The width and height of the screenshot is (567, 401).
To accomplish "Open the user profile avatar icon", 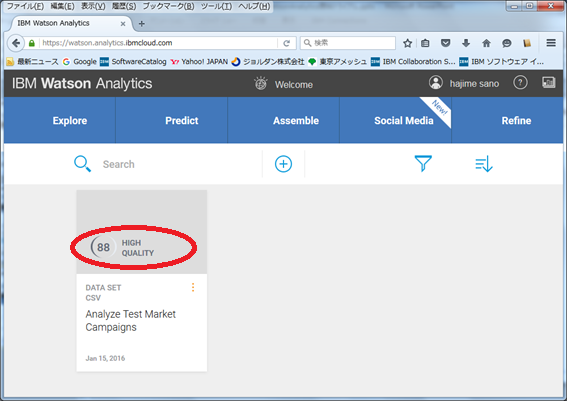I will pyautogui.click(x=436, y=82).
